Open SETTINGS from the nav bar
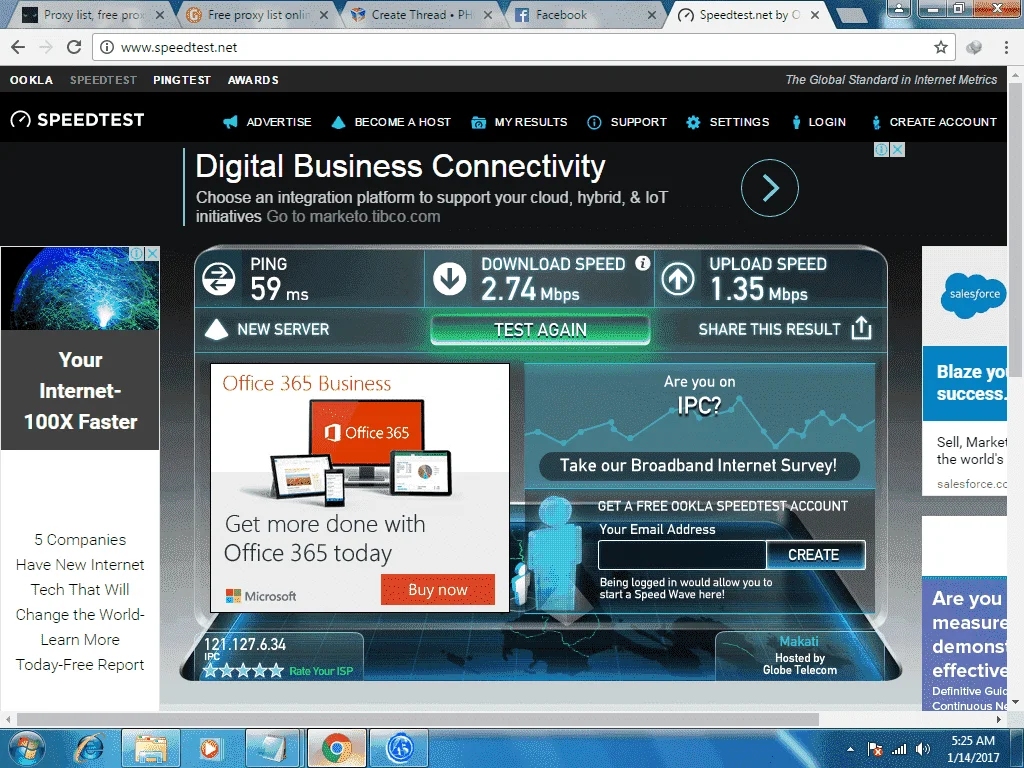The width and height of the screenshot is (1024, 768). click(x=728, y=122)
